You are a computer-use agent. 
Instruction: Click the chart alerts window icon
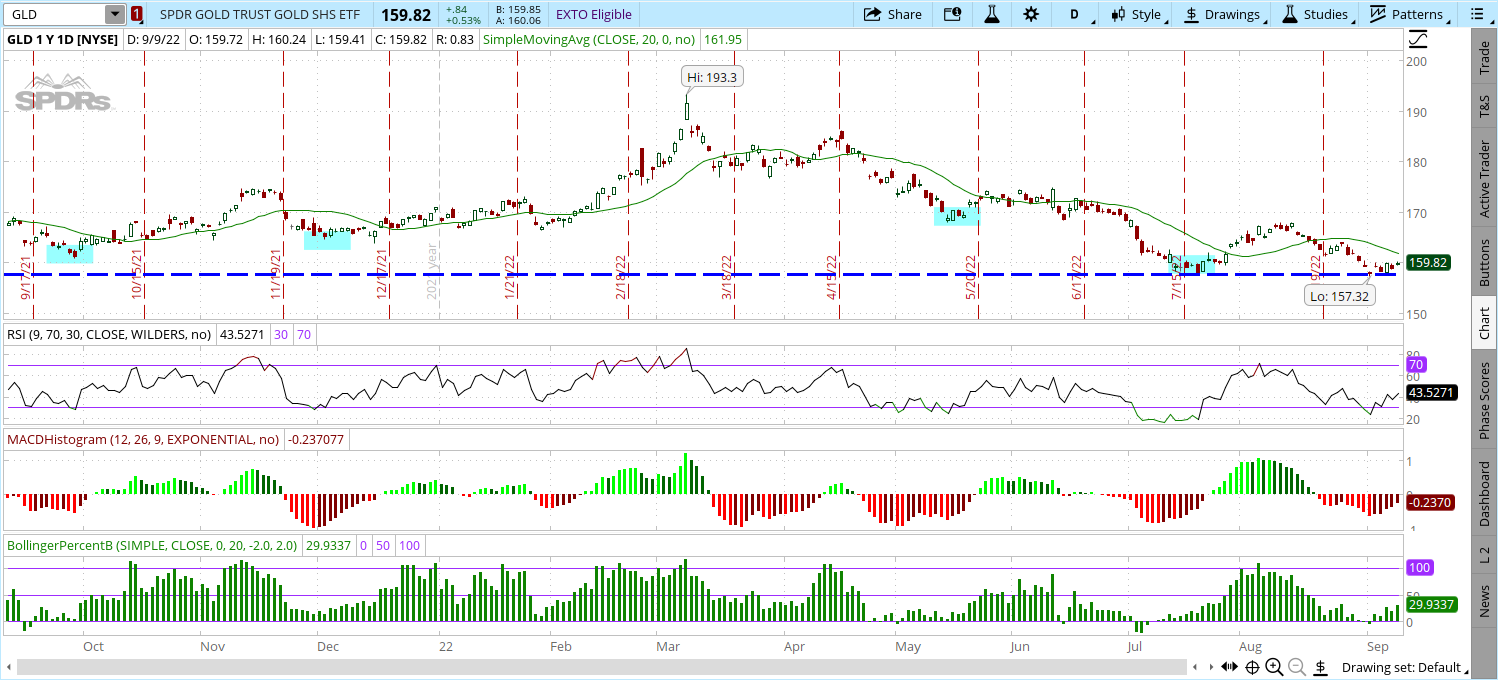point(952,14)
